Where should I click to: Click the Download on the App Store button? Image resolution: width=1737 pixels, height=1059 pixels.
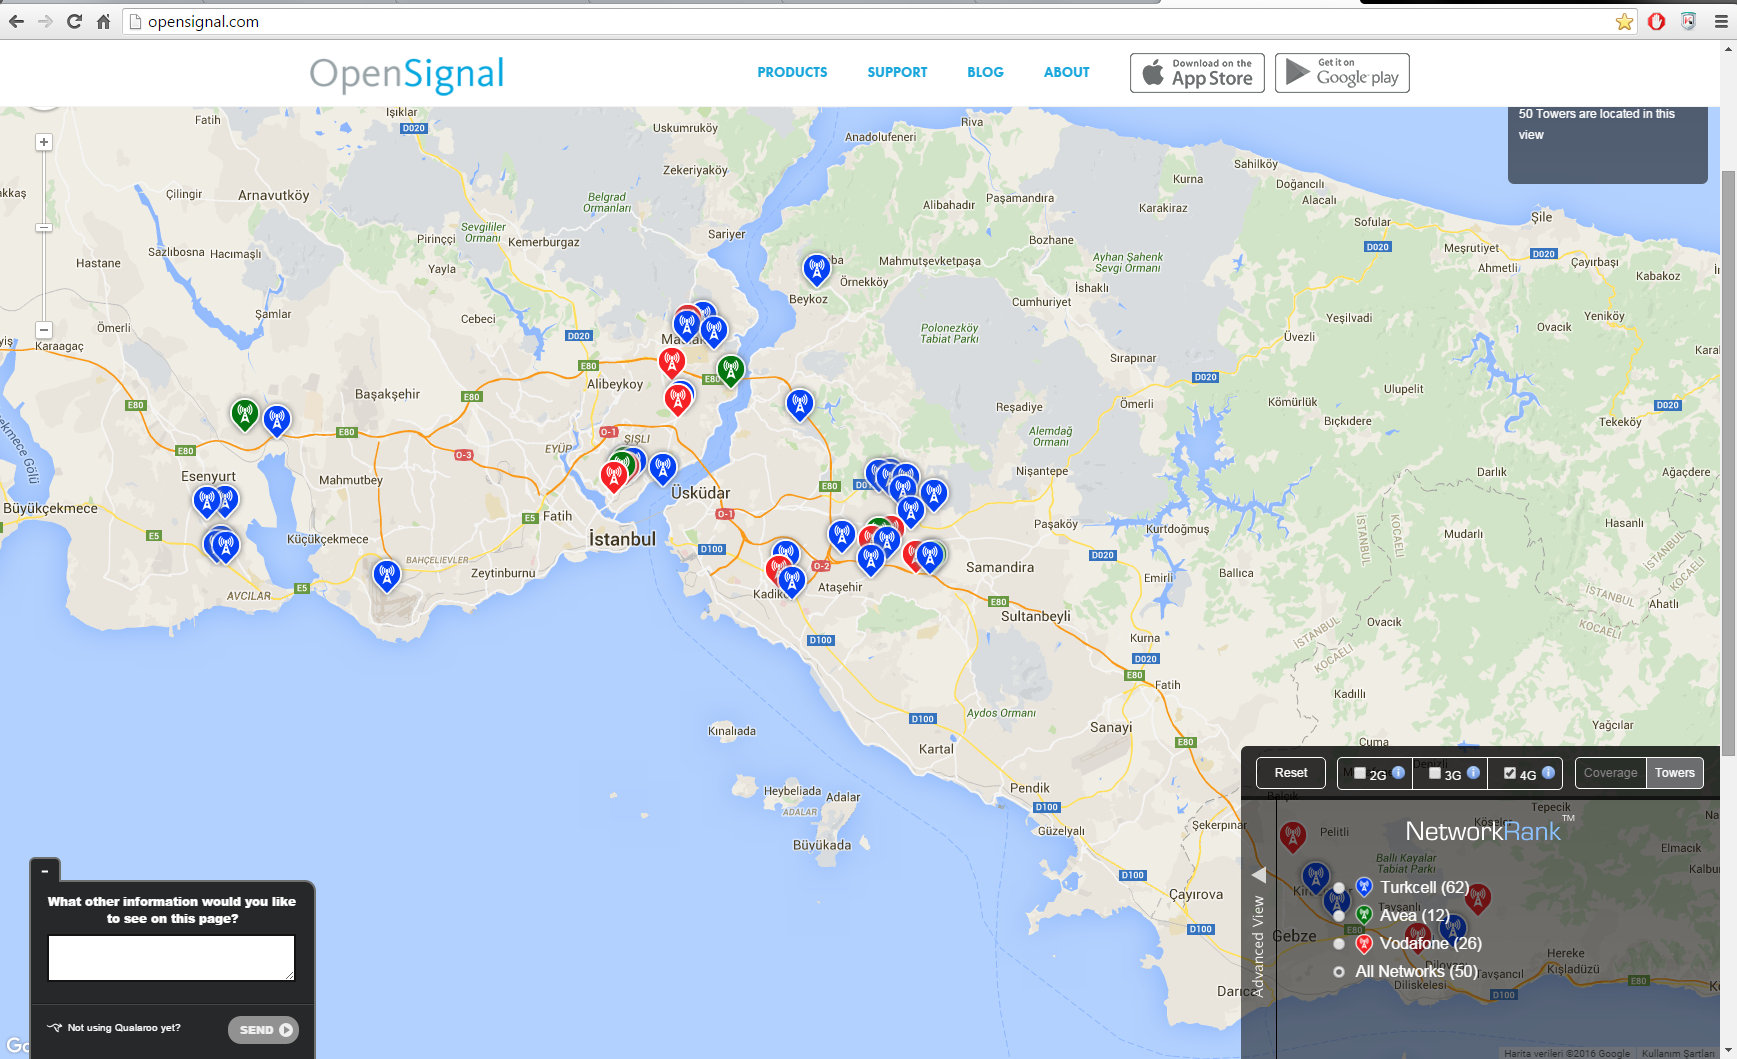1197,73
